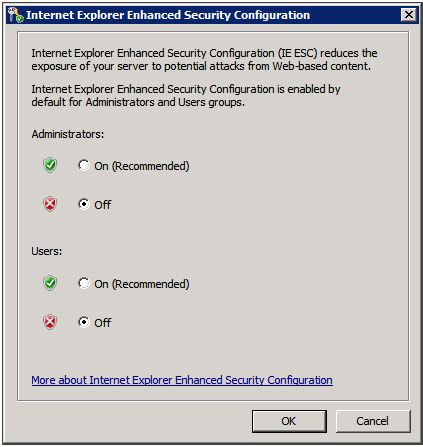
Task: Open More about Internet Explorer Enhanced Security Configuration link
Action: (x=182, y=380)
